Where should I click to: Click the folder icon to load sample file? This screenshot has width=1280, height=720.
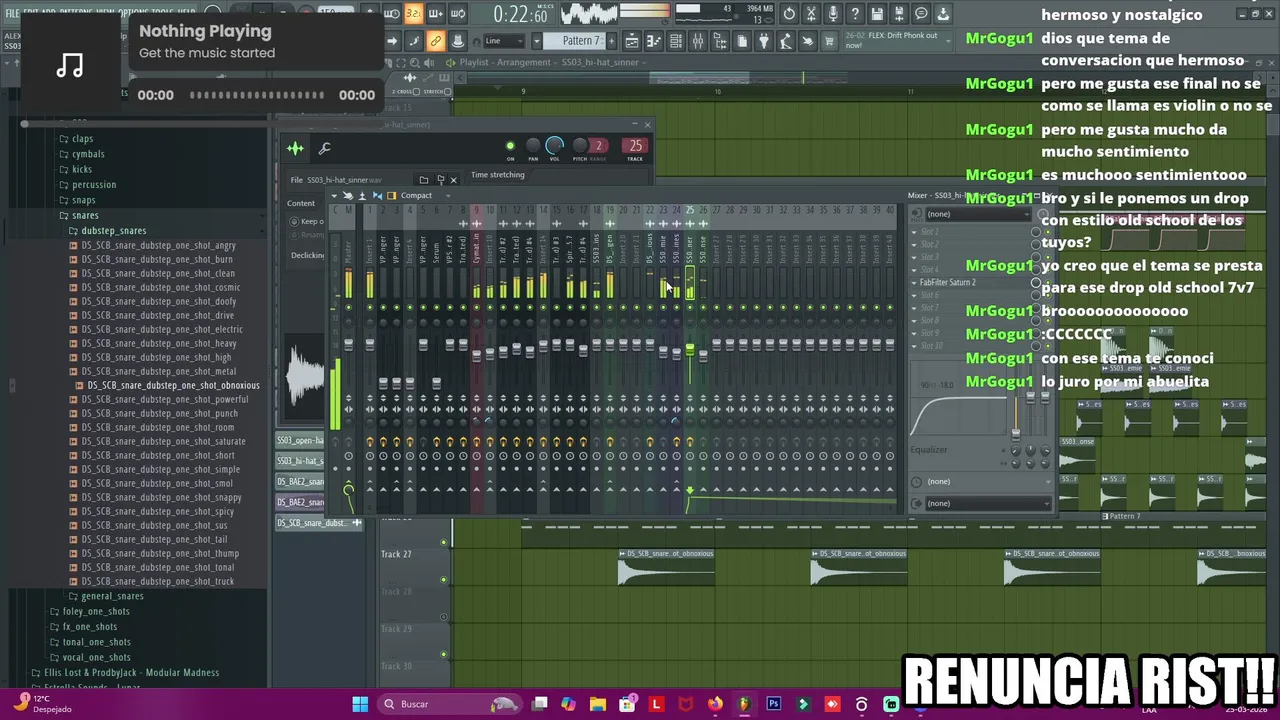click(x=424, y=180)
